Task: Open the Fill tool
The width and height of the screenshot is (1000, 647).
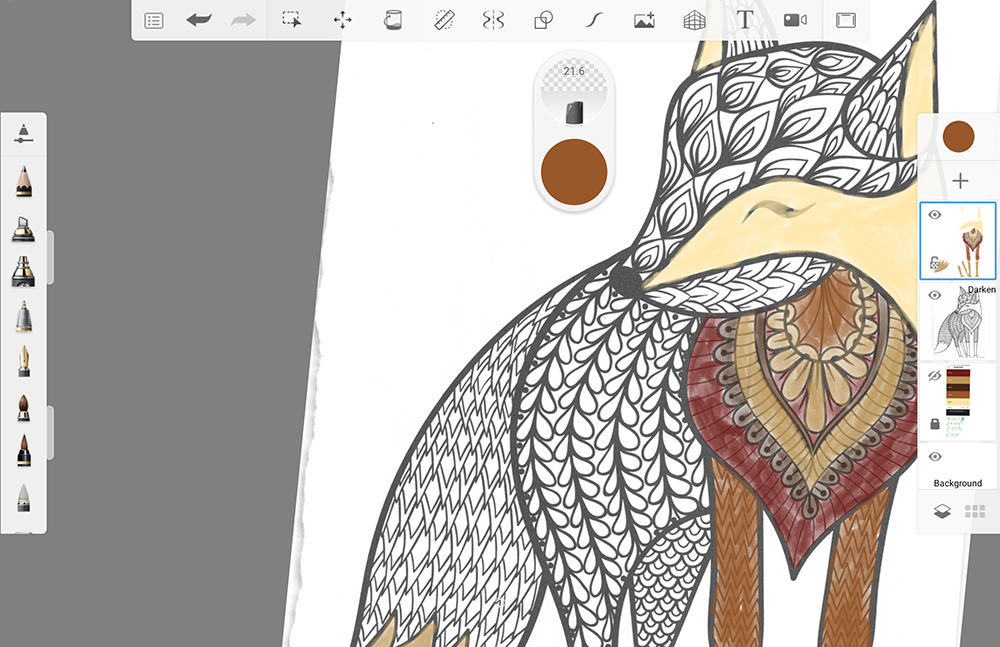Action: pyautogui.click(x=392, y=20)
